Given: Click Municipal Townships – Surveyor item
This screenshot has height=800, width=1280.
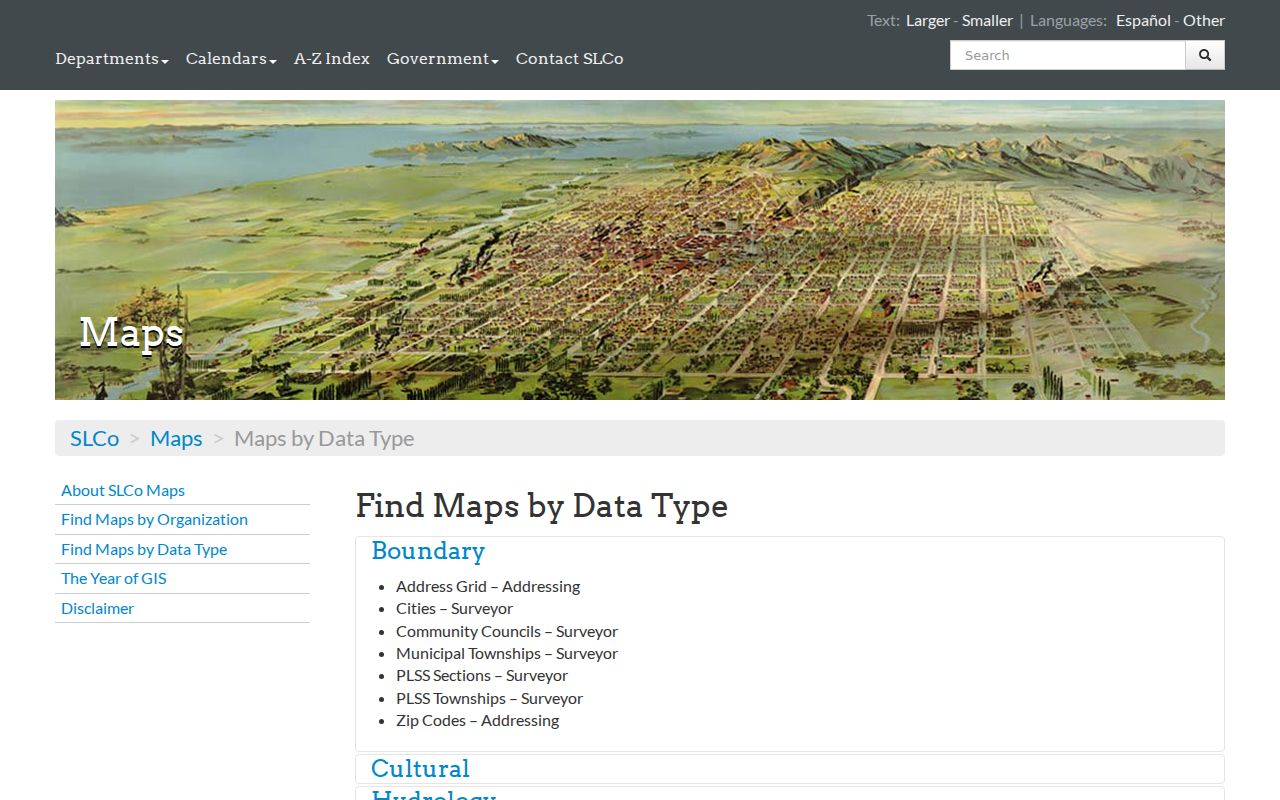Looking at the screenshot, I should [x=507, y=653].
